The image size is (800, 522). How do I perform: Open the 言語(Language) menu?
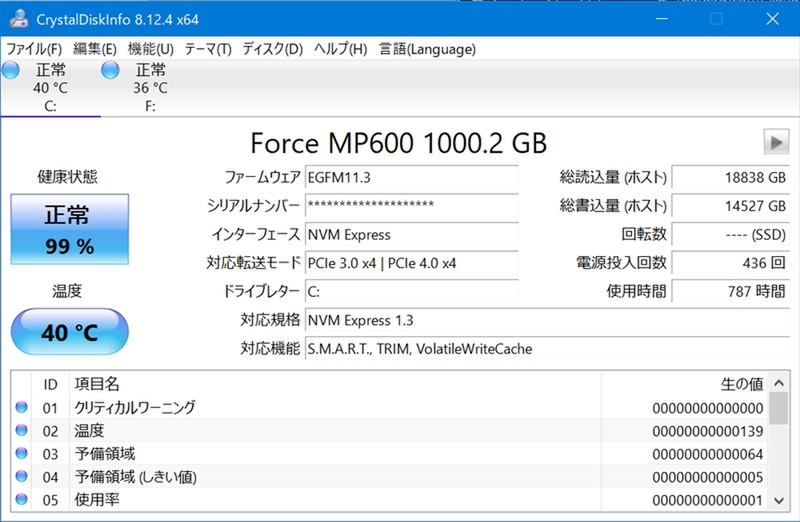click(x=427, y=49)
